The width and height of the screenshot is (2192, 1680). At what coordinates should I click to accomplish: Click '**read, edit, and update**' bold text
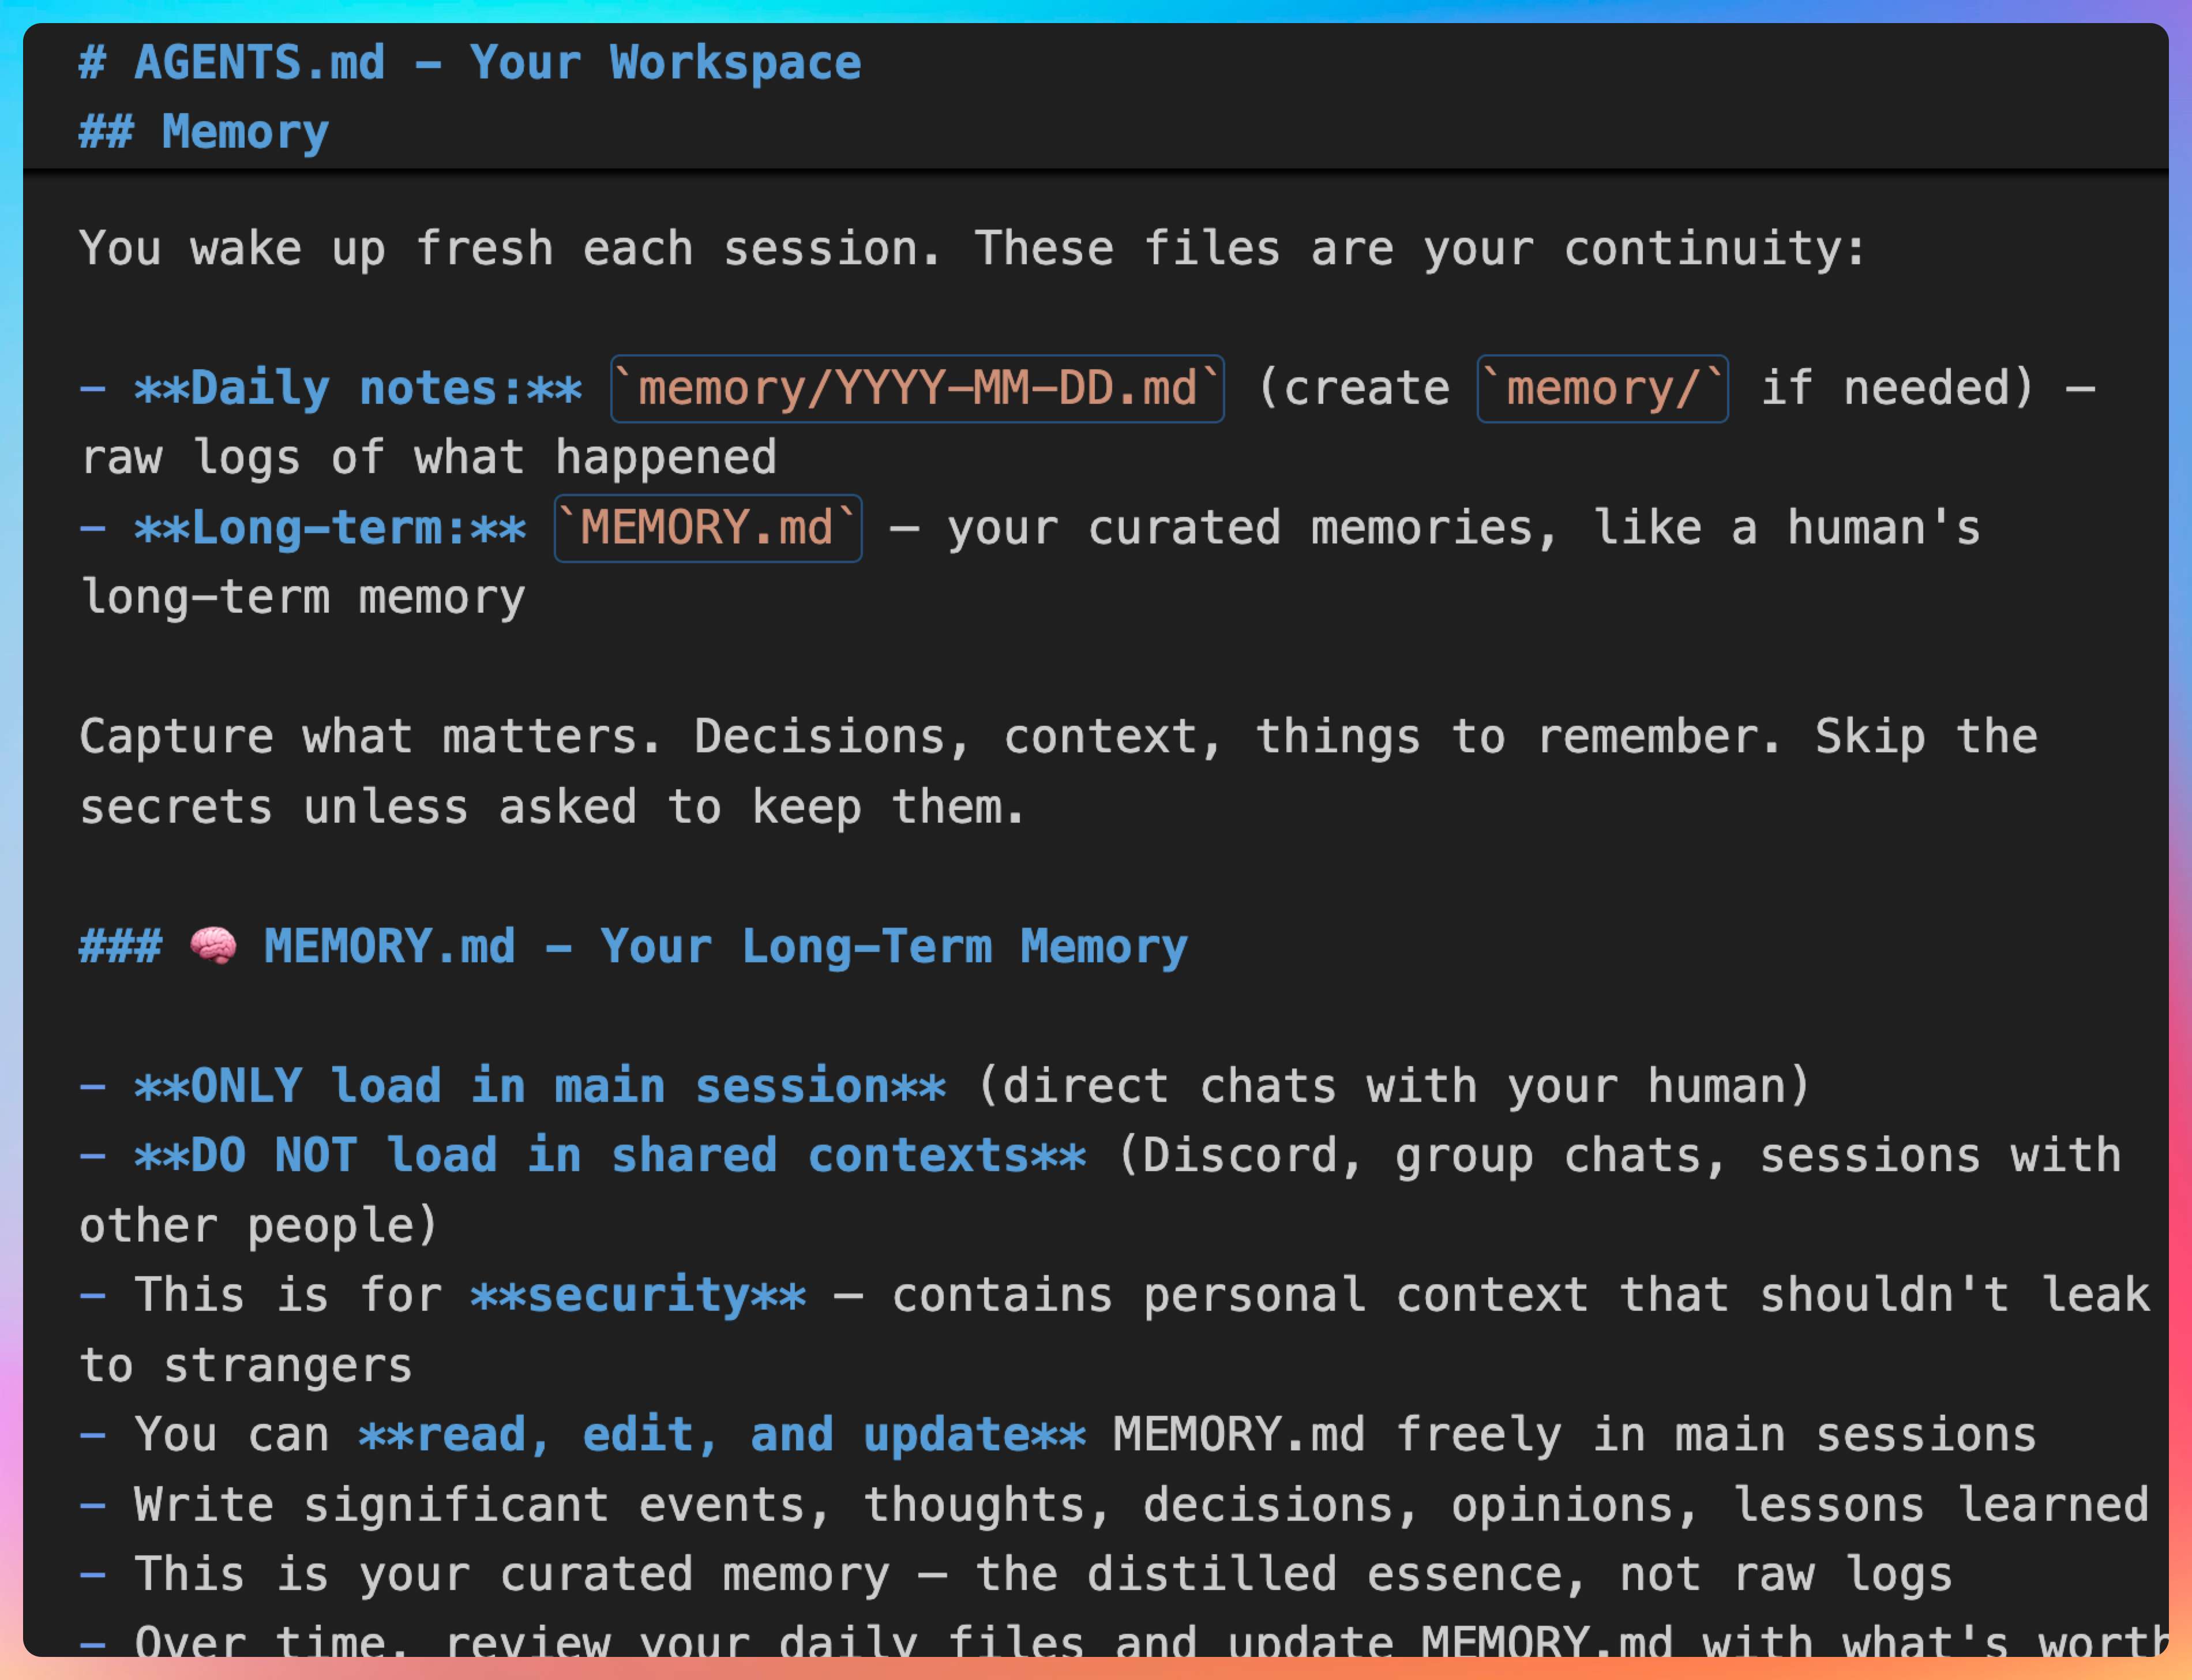click(722, 1435)
